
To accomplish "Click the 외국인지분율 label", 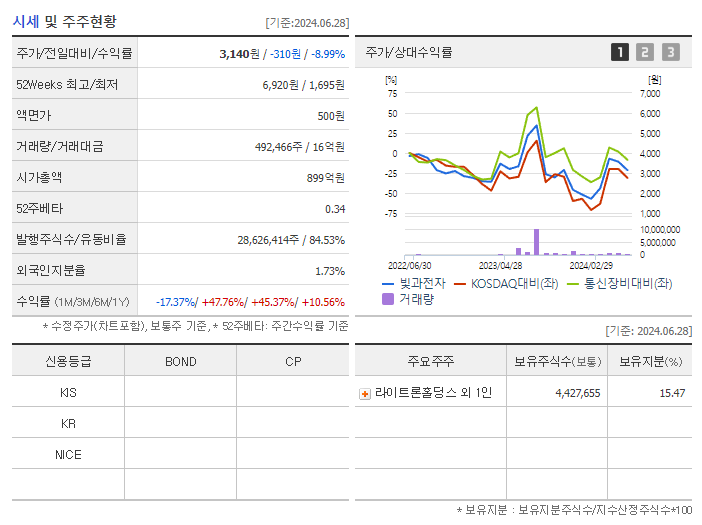I will point(51,270).
